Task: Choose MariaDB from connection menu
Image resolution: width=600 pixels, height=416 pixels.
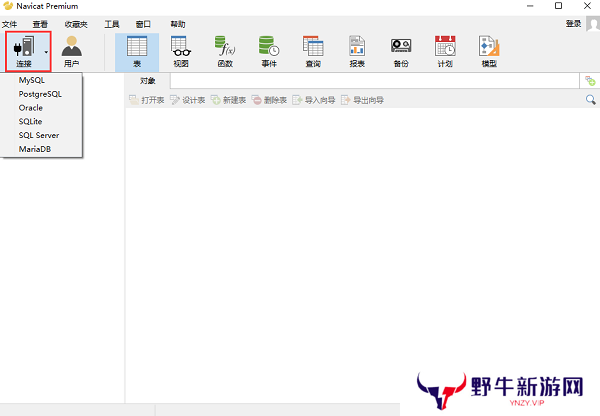Action: (x=35, y=149)
